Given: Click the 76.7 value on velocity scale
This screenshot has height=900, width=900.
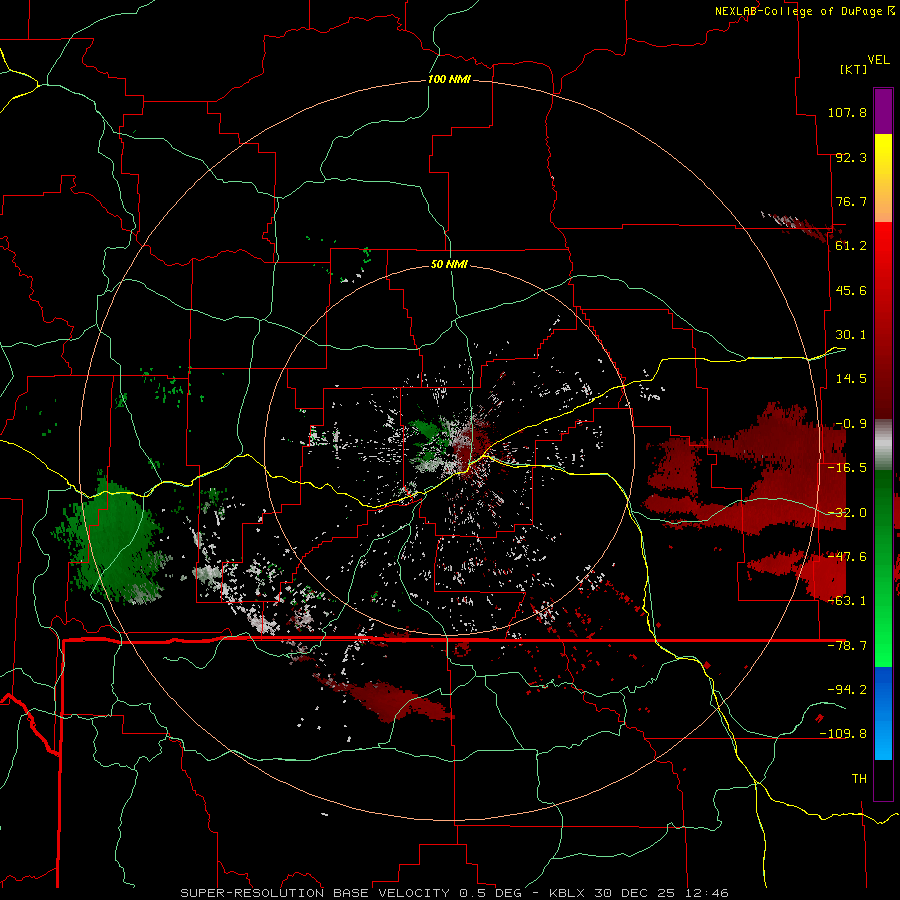Looking at the screenshot, I should [x=851, y=201].
